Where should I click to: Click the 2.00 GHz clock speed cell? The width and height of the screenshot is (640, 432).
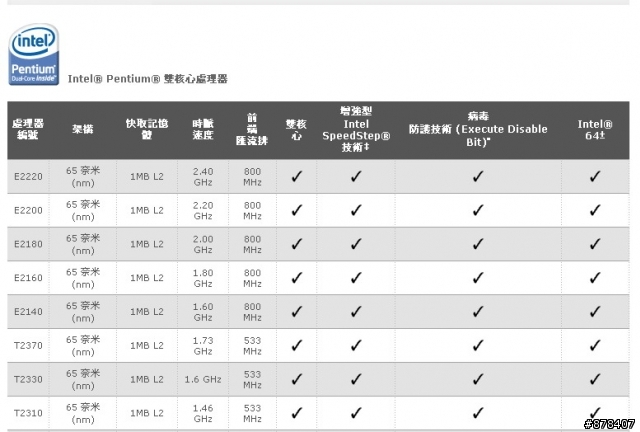pyautogui.click(x=203, y=245)
